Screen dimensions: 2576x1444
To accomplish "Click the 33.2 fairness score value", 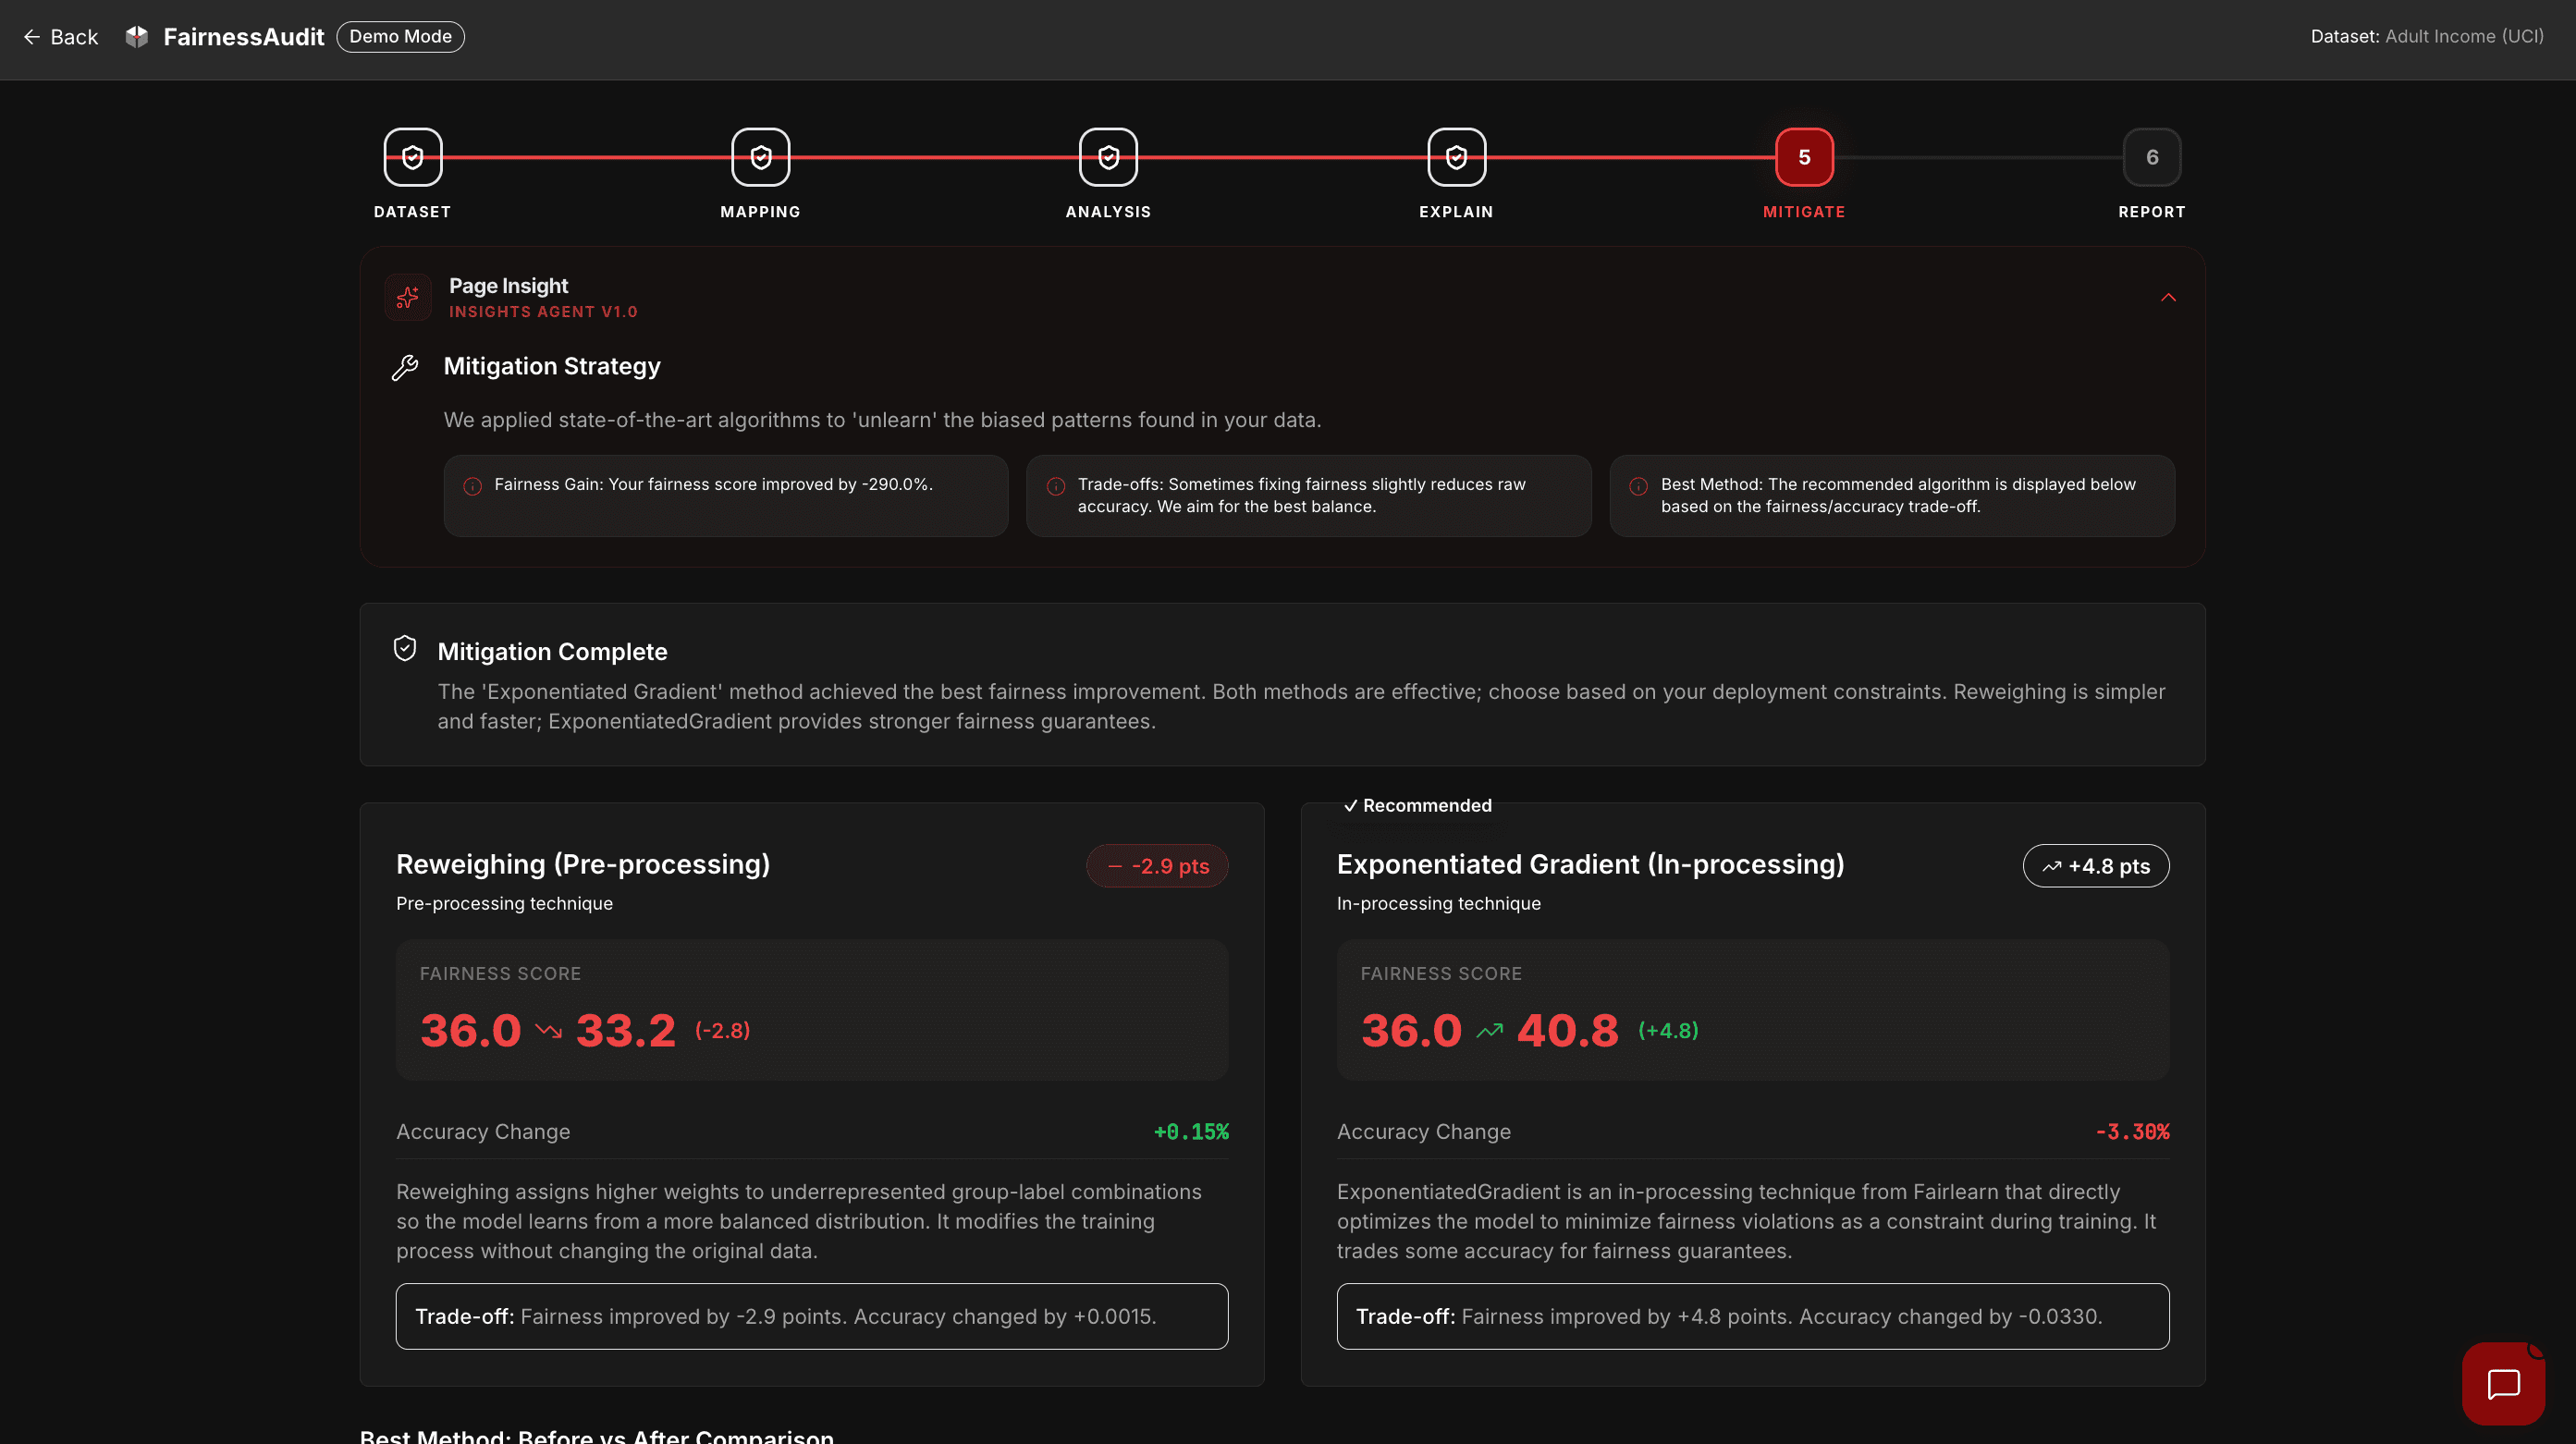I will 626,1031.
